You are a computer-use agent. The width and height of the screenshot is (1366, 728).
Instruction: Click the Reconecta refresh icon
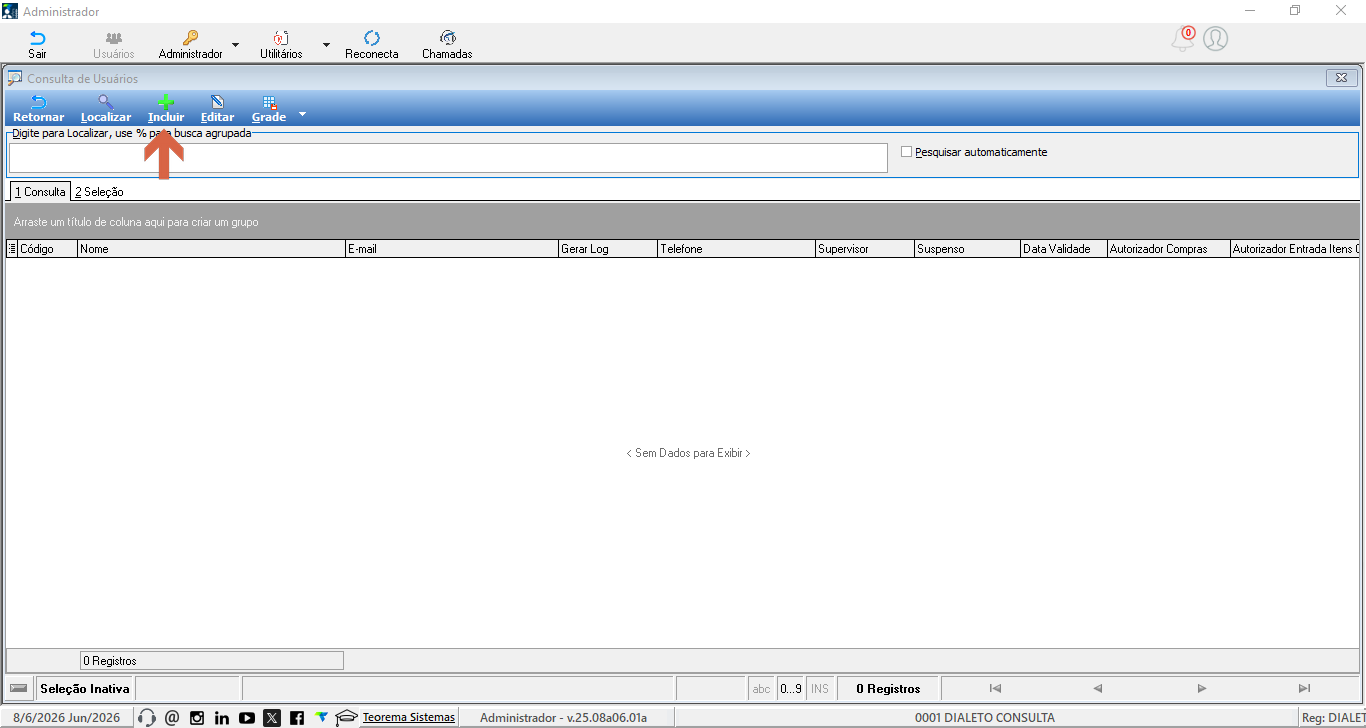click(x=372, y=38)
